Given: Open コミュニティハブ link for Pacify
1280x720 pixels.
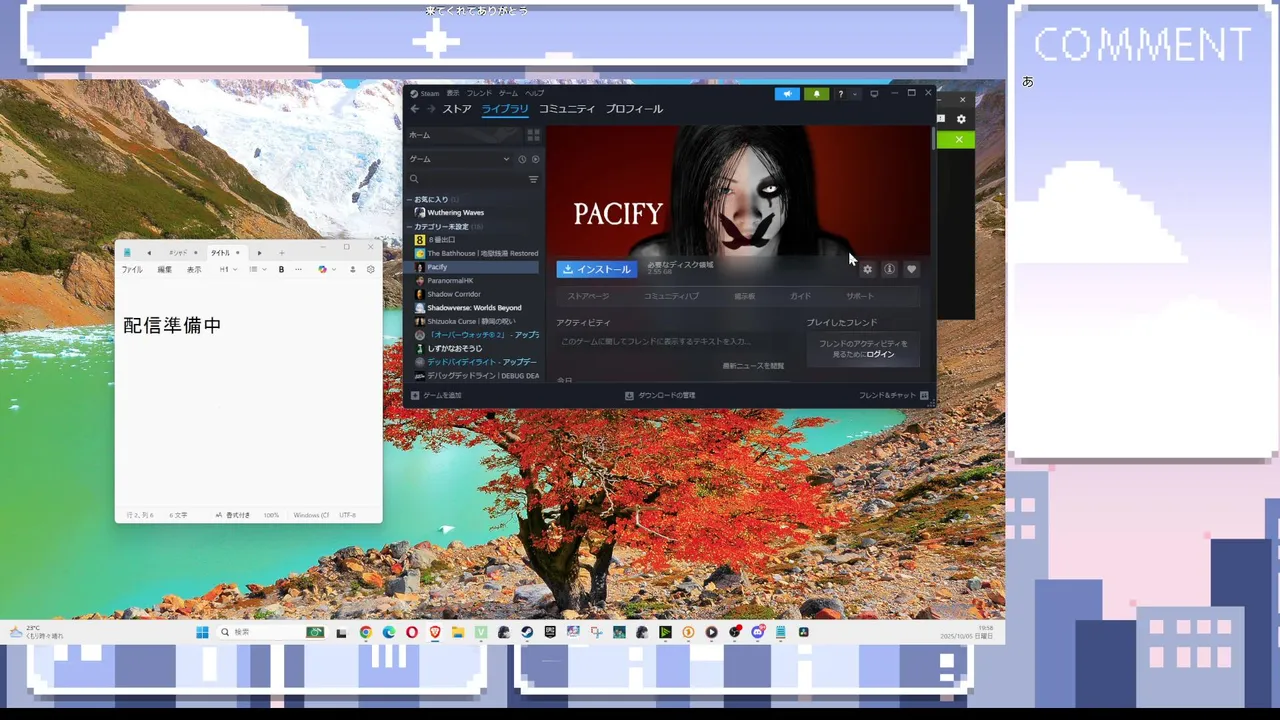Looking at the screenshot, I should [x=671, y=296].
